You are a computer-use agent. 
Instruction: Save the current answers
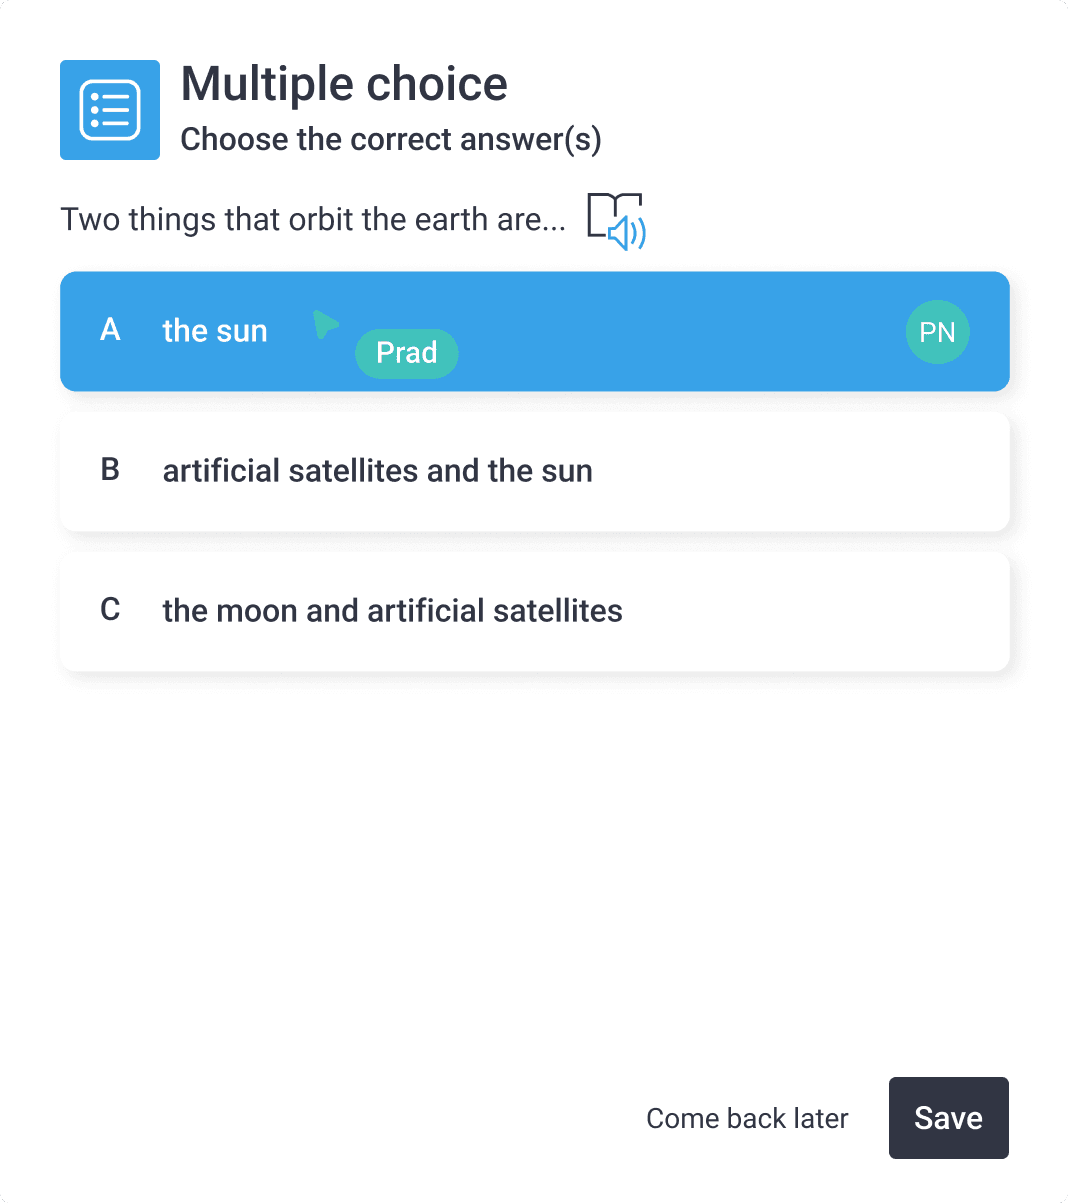pyautogui.click(x=948, y=1118)
